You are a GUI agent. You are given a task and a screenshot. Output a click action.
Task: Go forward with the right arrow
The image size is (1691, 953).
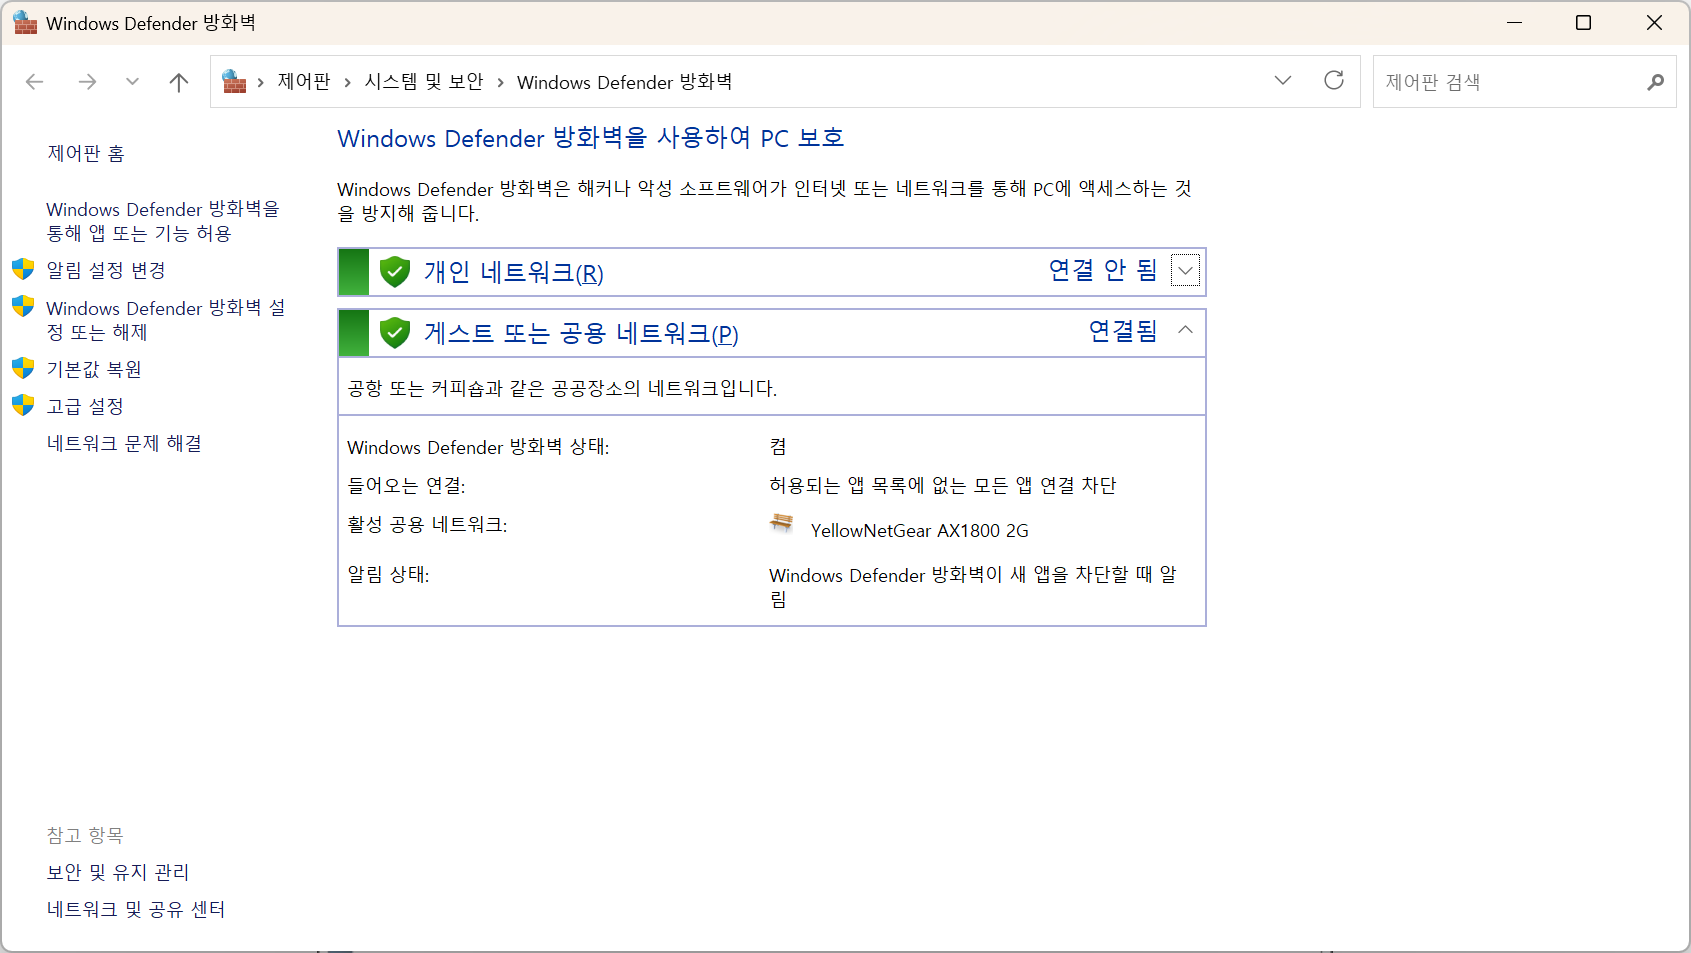[87, 82]
